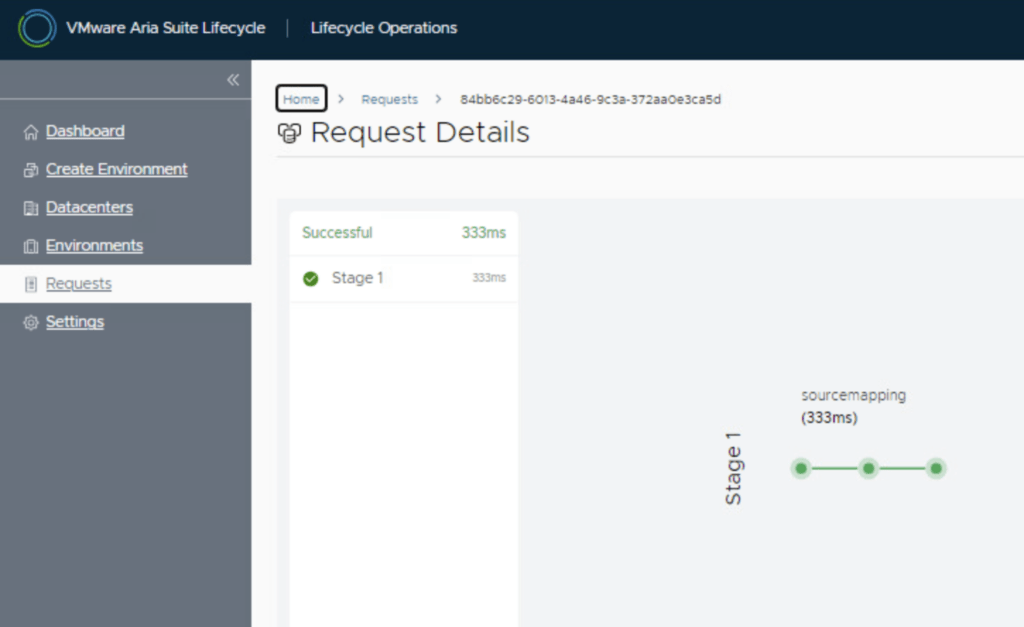This screenshot has height=627, width=1024.
Task: Click the Settings gear icon
Action: point(30,322)
